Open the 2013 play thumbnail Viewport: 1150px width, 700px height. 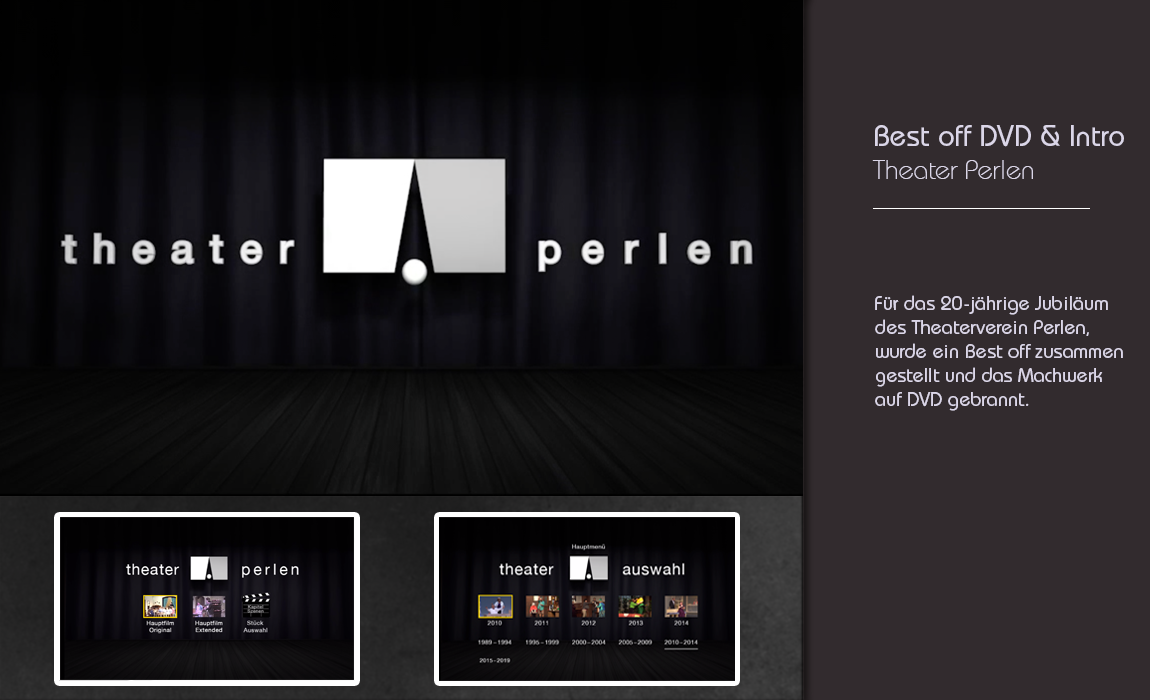pyautogui.click(x=635, y=606)
